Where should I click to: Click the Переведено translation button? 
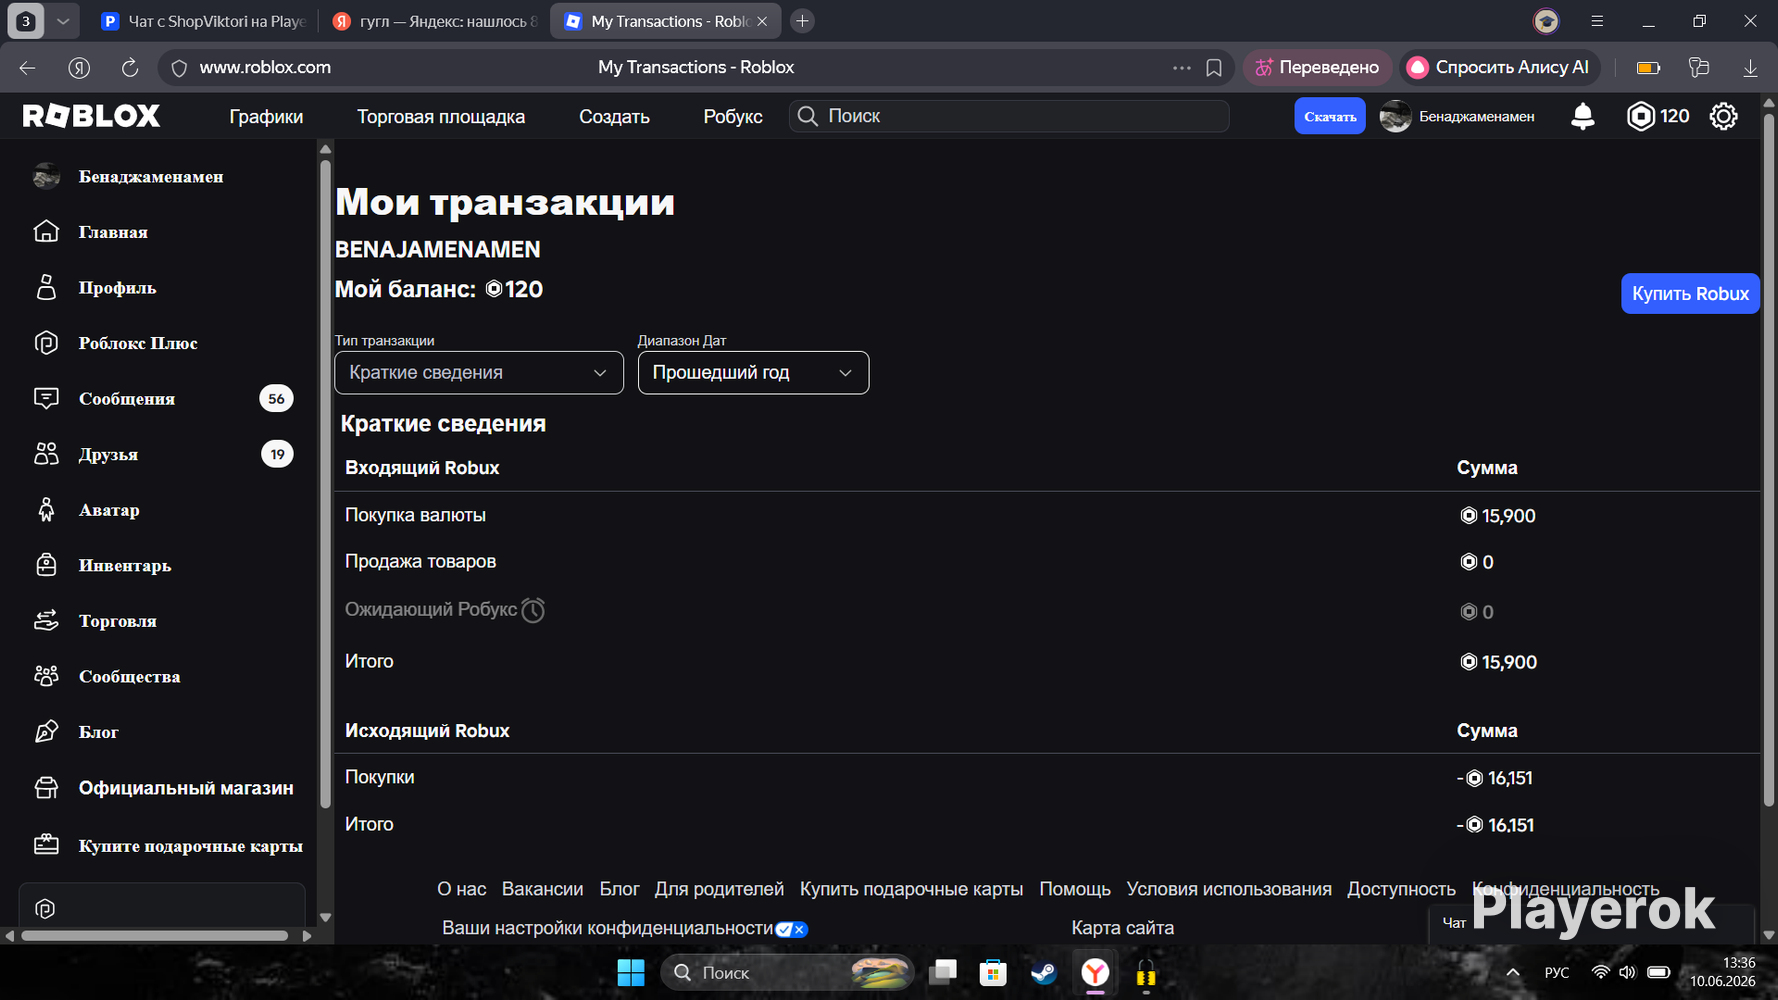(x=1317, y=67)
